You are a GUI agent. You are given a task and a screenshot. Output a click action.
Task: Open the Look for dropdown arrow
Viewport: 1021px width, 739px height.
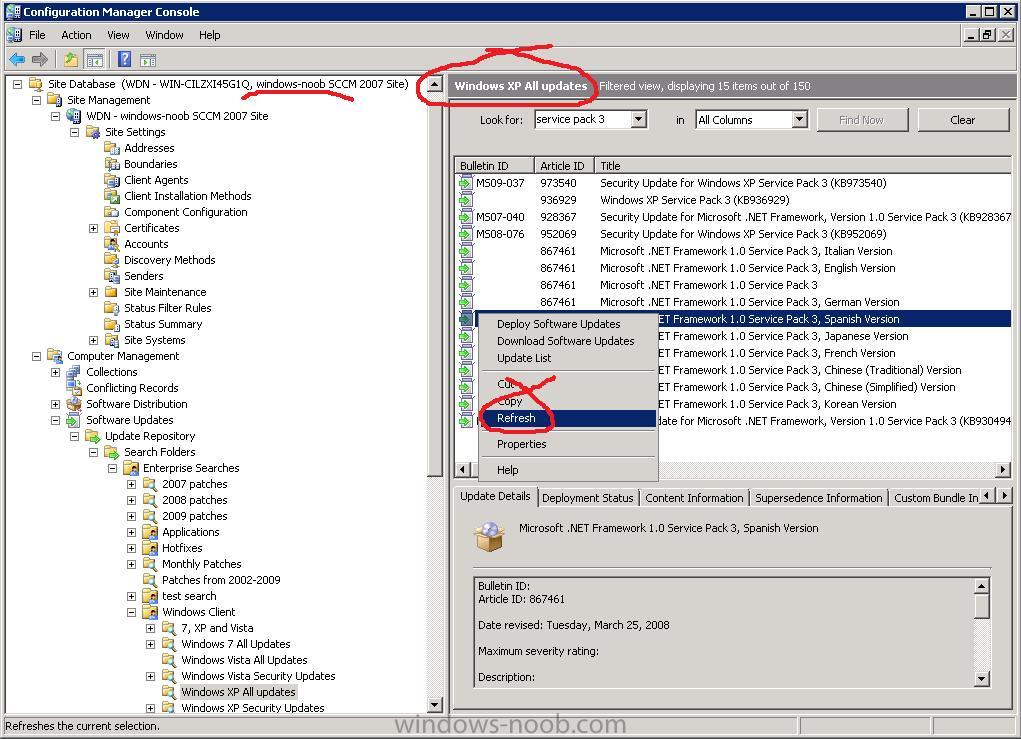tap(639, 119)
